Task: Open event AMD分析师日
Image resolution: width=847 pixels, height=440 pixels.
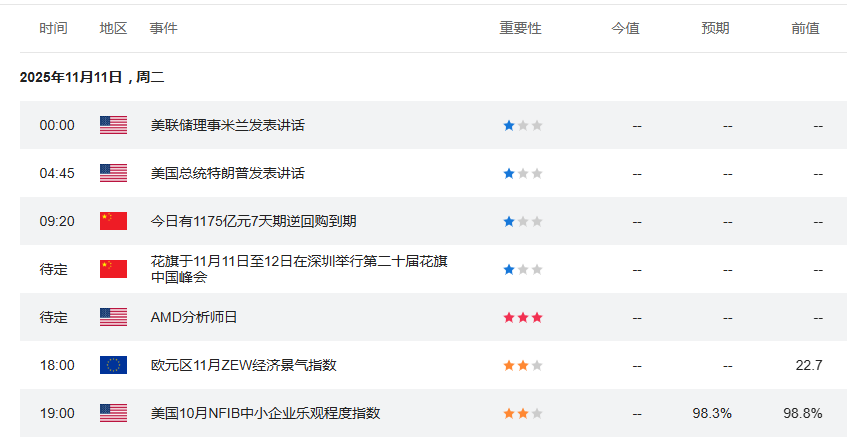Action: click(x=194, y=317)
